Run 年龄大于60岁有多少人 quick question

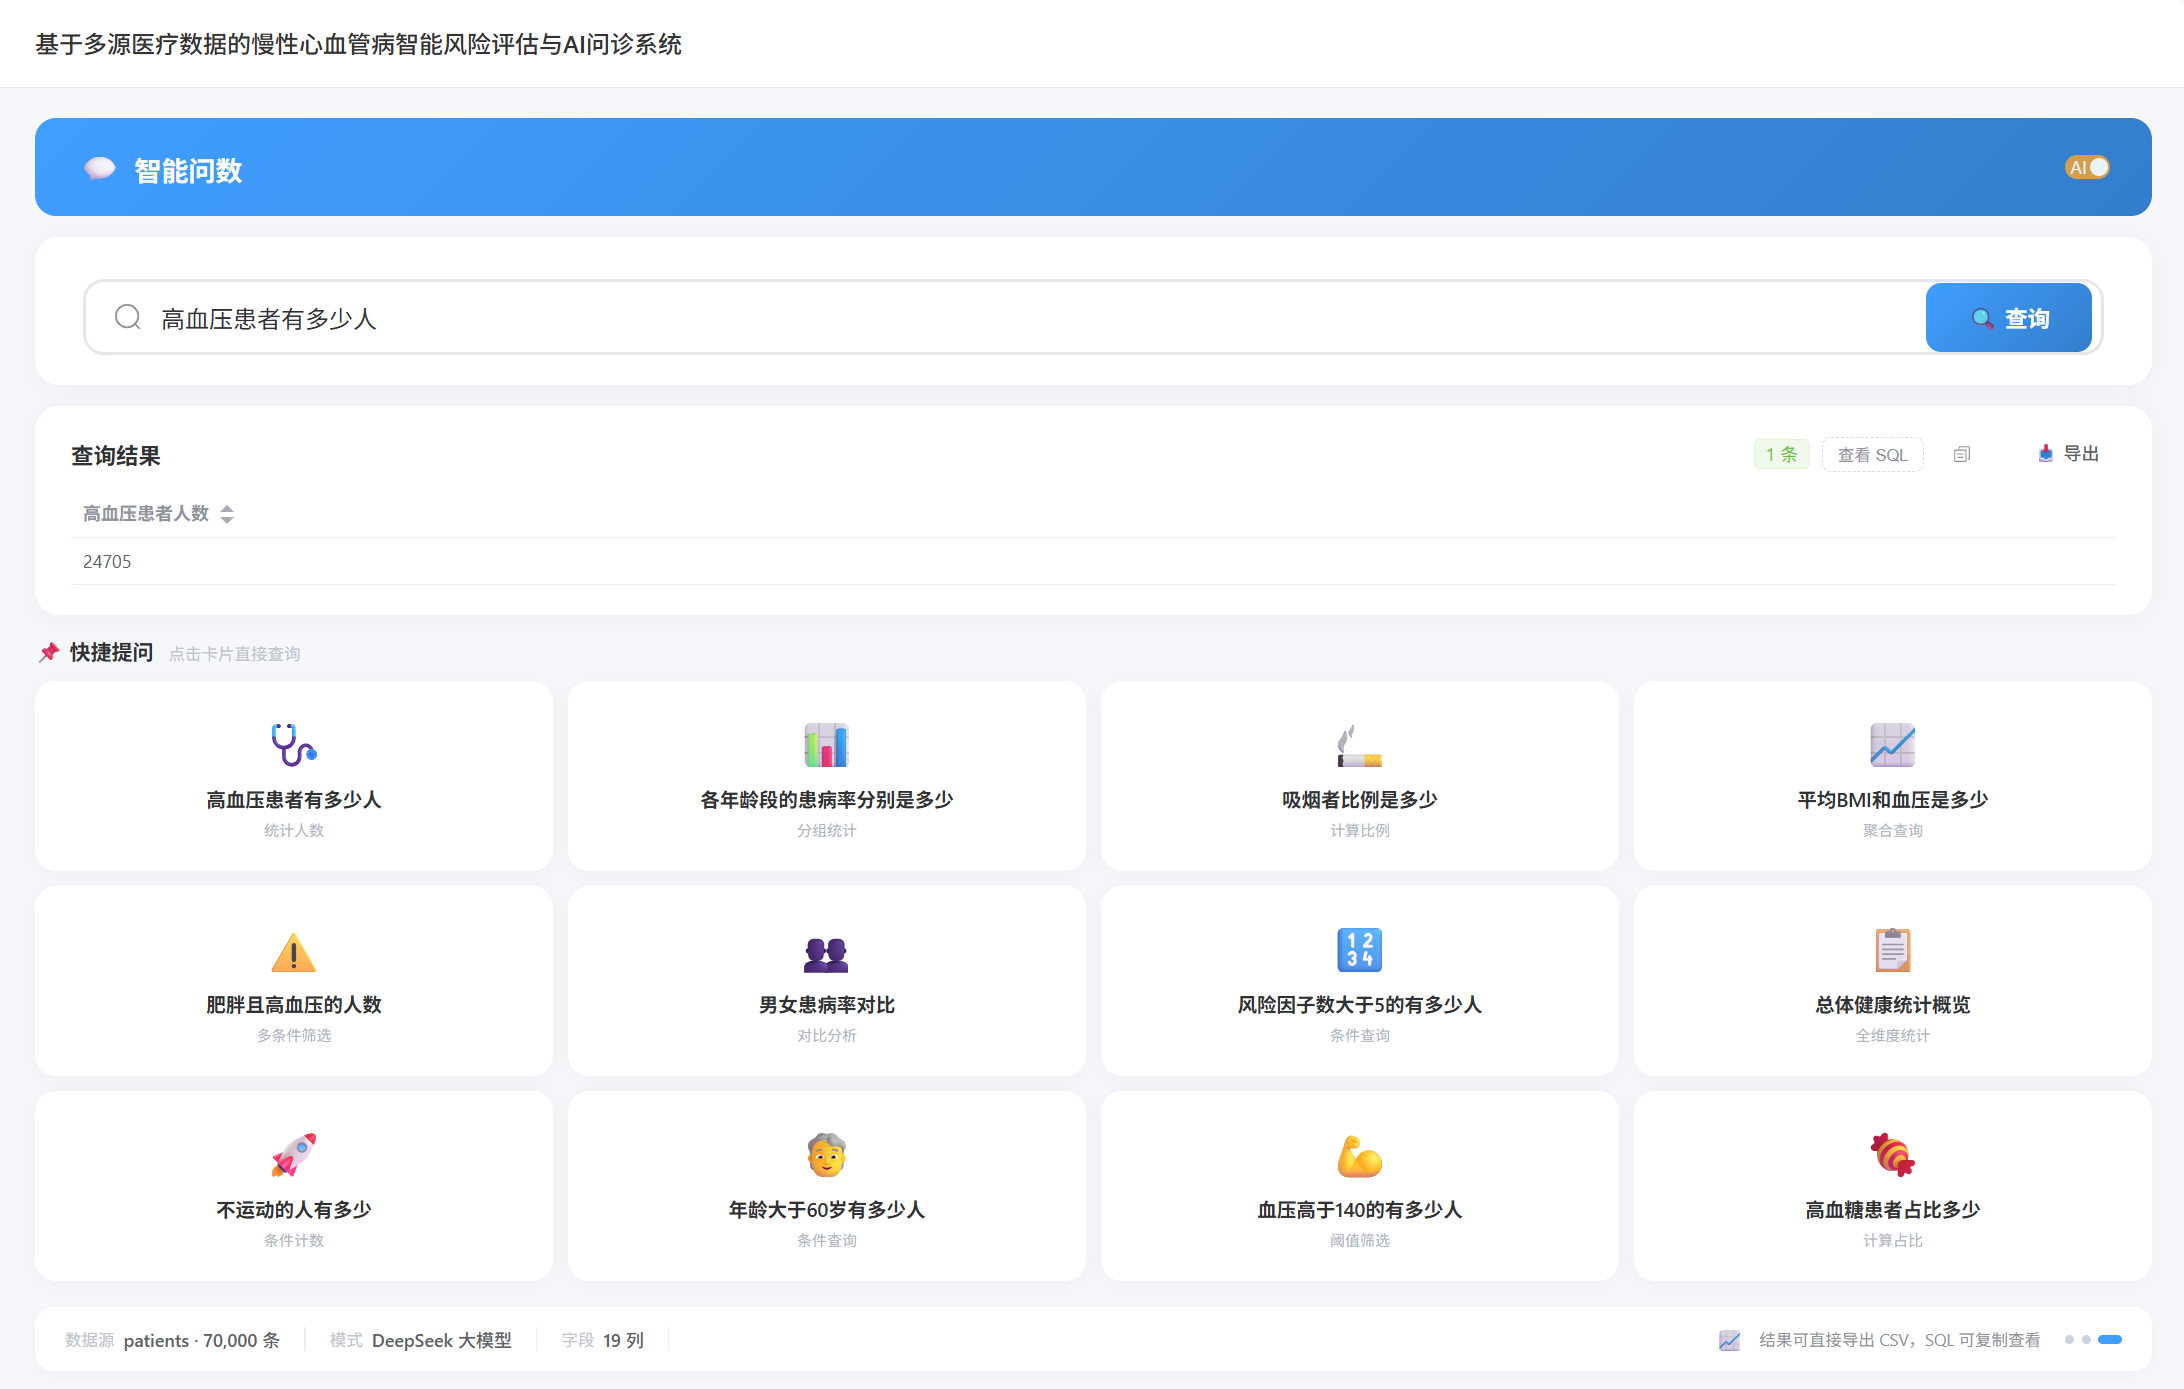[x=826, y=1186]
